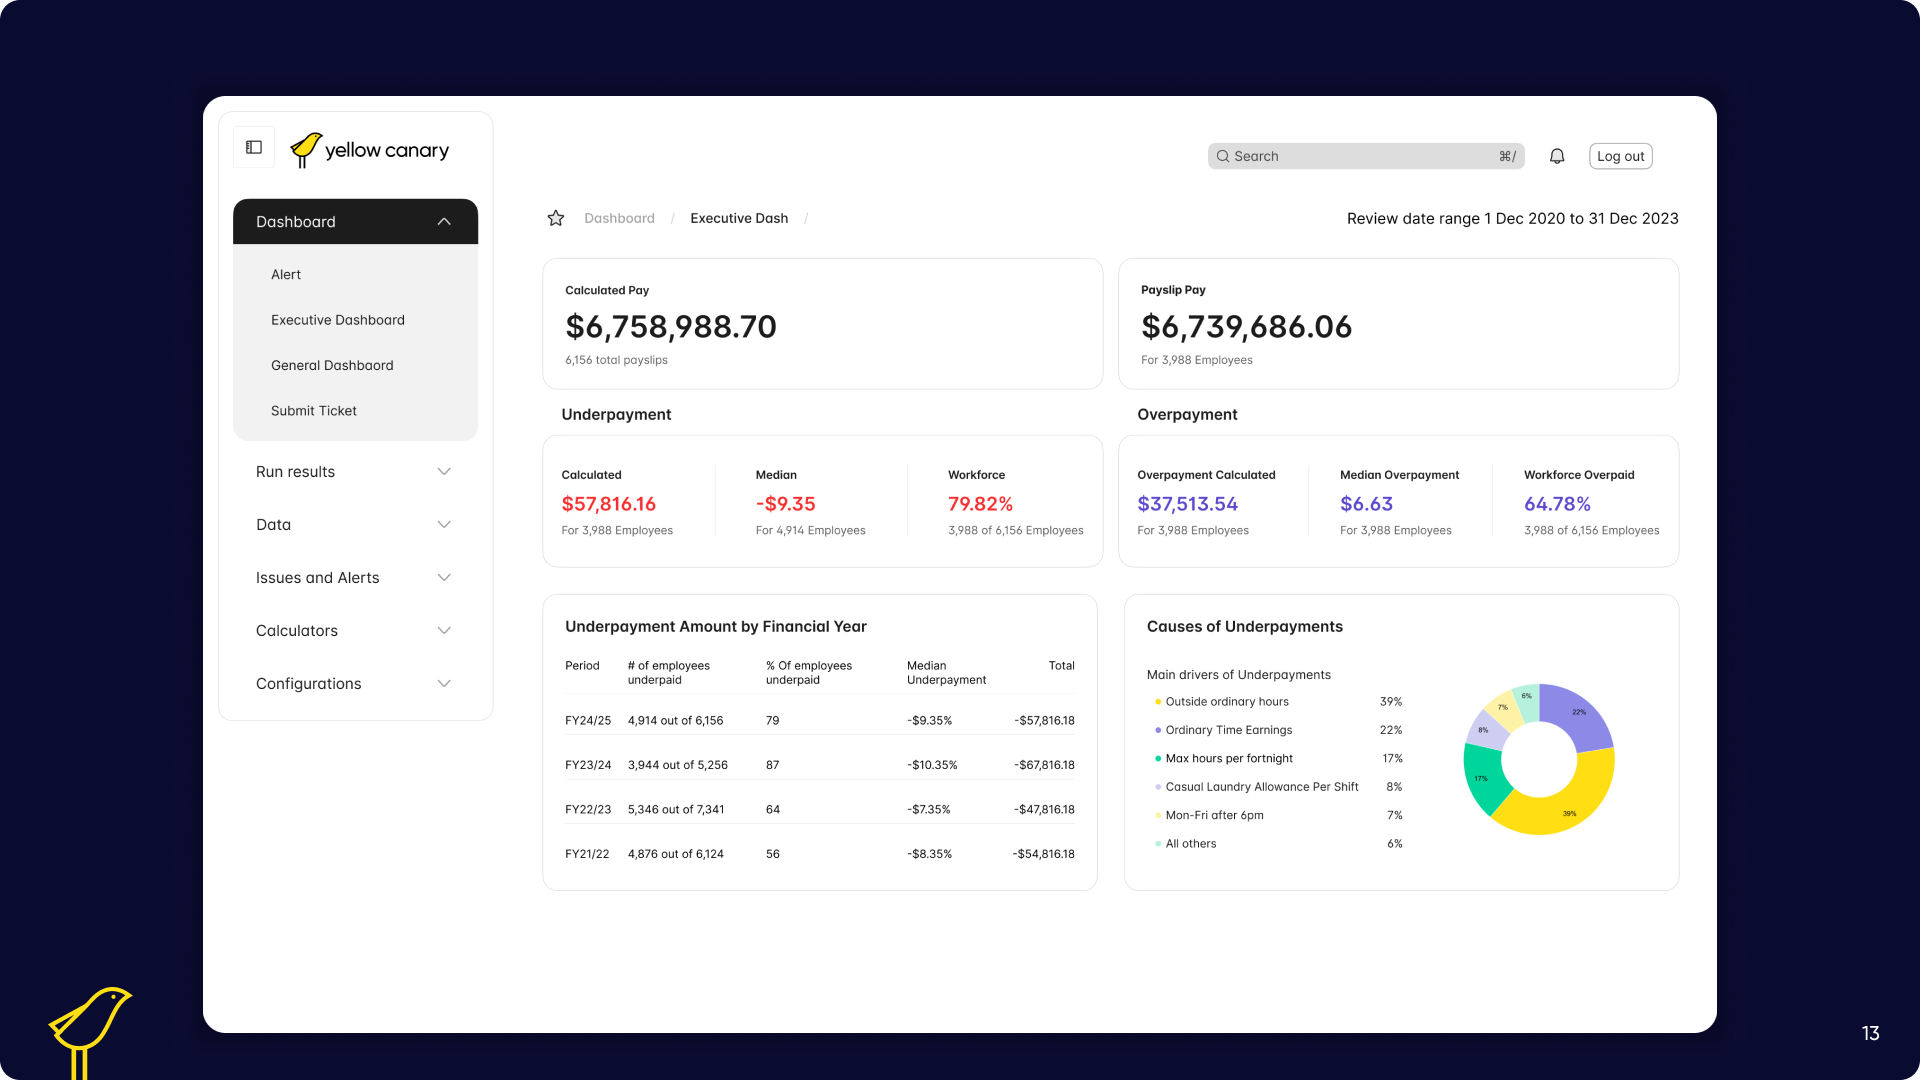Click the Workforce 79.82% value
The width and height of the screenshot is (1920, 1080).
point(980,504)
